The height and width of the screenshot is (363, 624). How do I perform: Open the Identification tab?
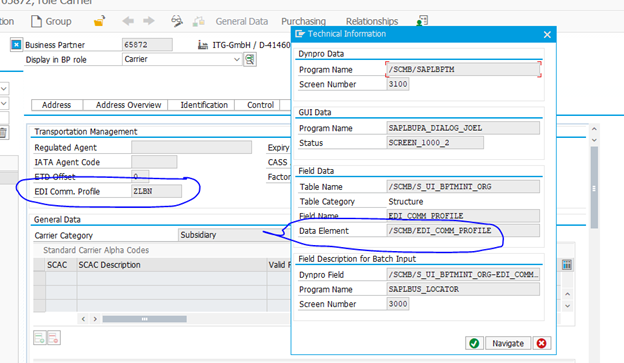(204, 105)
